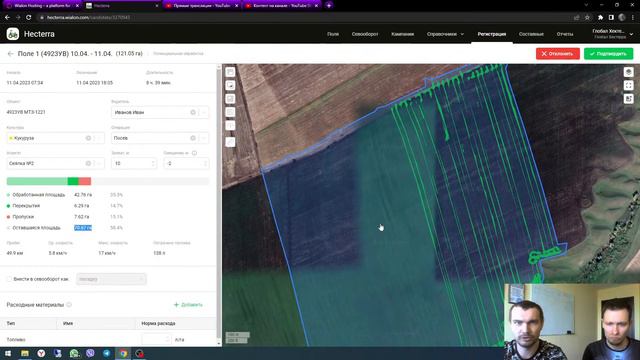The height and width of the screenshot is (360, 640).
Task: Click the 'Перекрытия' legend row
Action: pos(65,206)
